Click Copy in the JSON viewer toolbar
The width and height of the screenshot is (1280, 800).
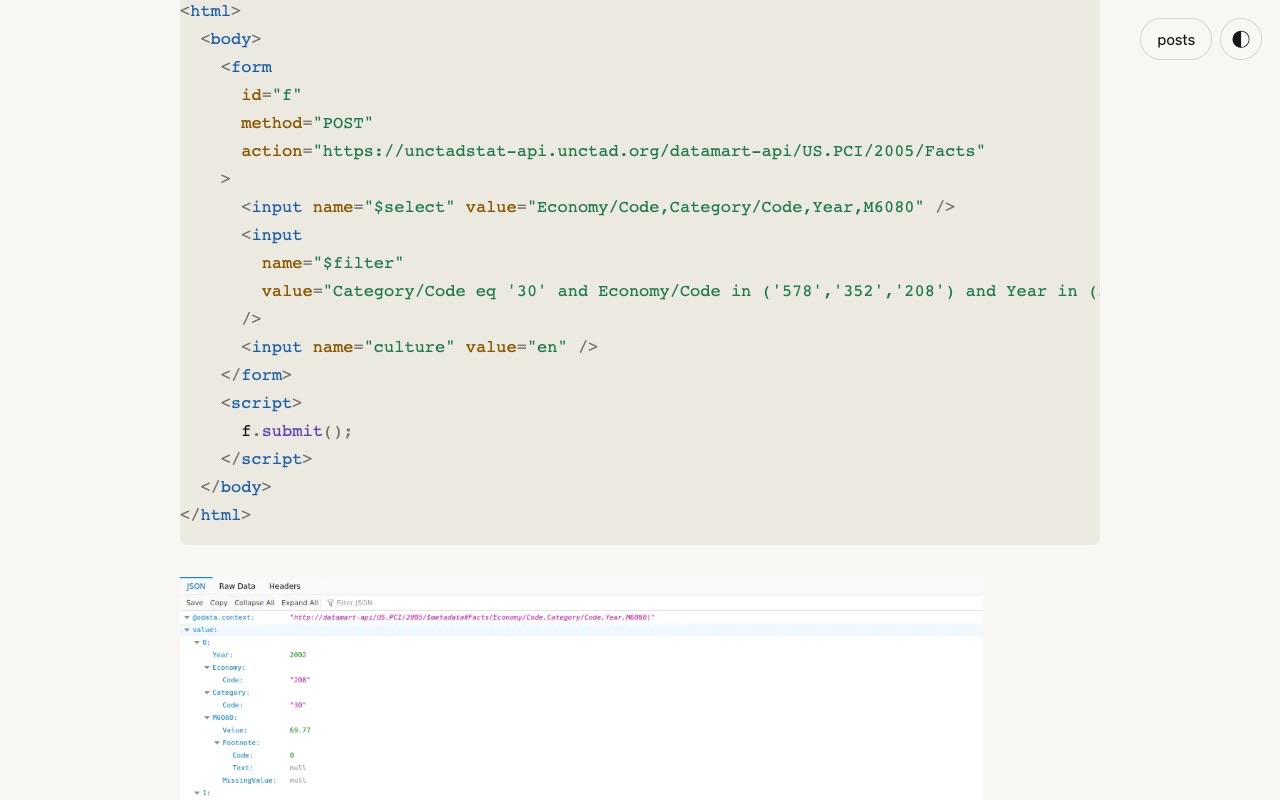point(219,603)
